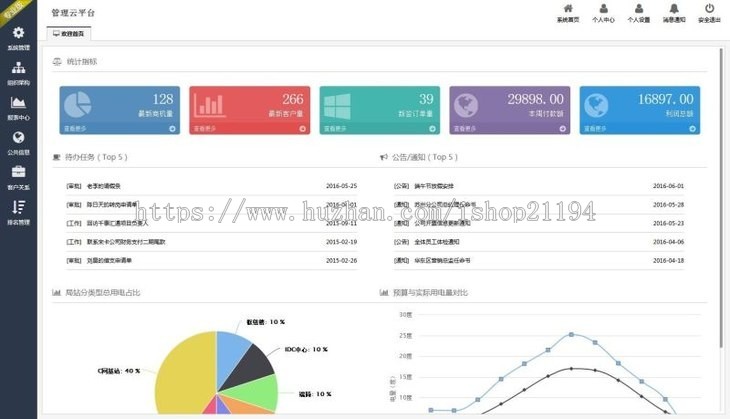The height and width of the screenshot is (419, 730).
Task: Click the scales icon beside 统计指标 heading
Action: pos(57,61)
